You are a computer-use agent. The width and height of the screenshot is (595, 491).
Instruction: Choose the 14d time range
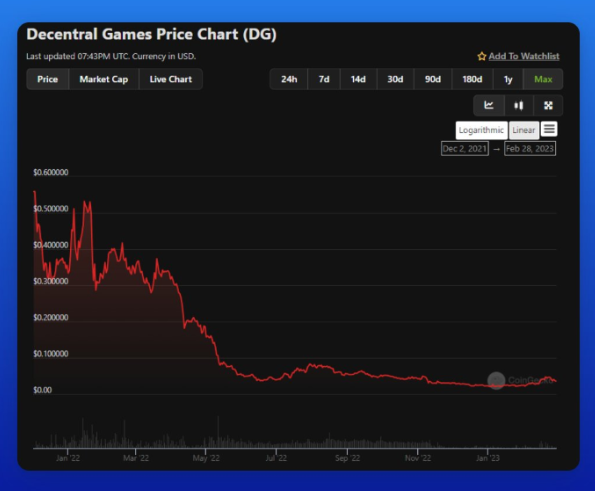tap(358, 79)
